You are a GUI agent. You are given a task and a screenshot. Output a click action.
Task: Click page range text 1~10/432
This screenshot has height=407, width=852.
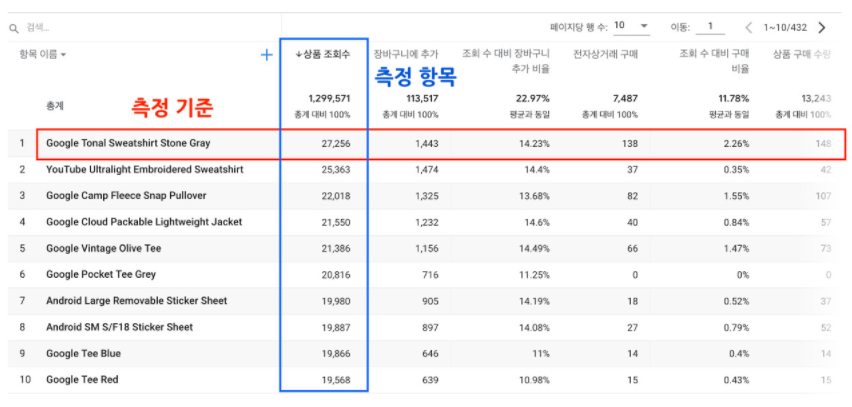(x=785, y=27)
